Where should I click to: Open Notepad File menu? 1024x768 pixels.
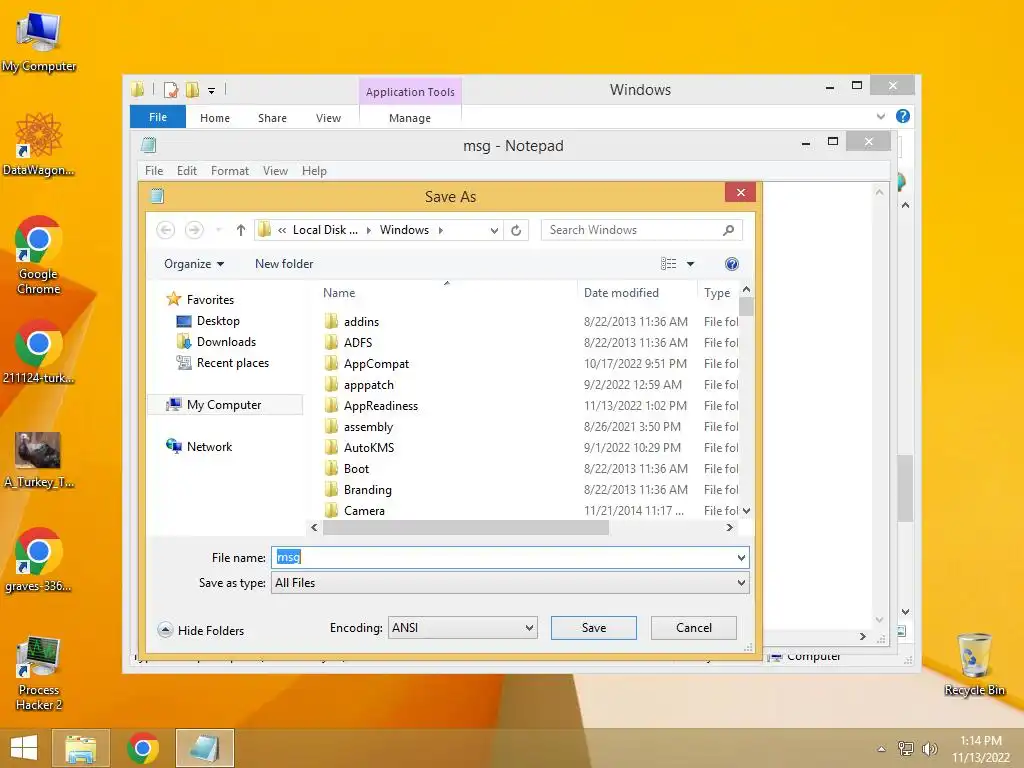click(x=154, y=170)
